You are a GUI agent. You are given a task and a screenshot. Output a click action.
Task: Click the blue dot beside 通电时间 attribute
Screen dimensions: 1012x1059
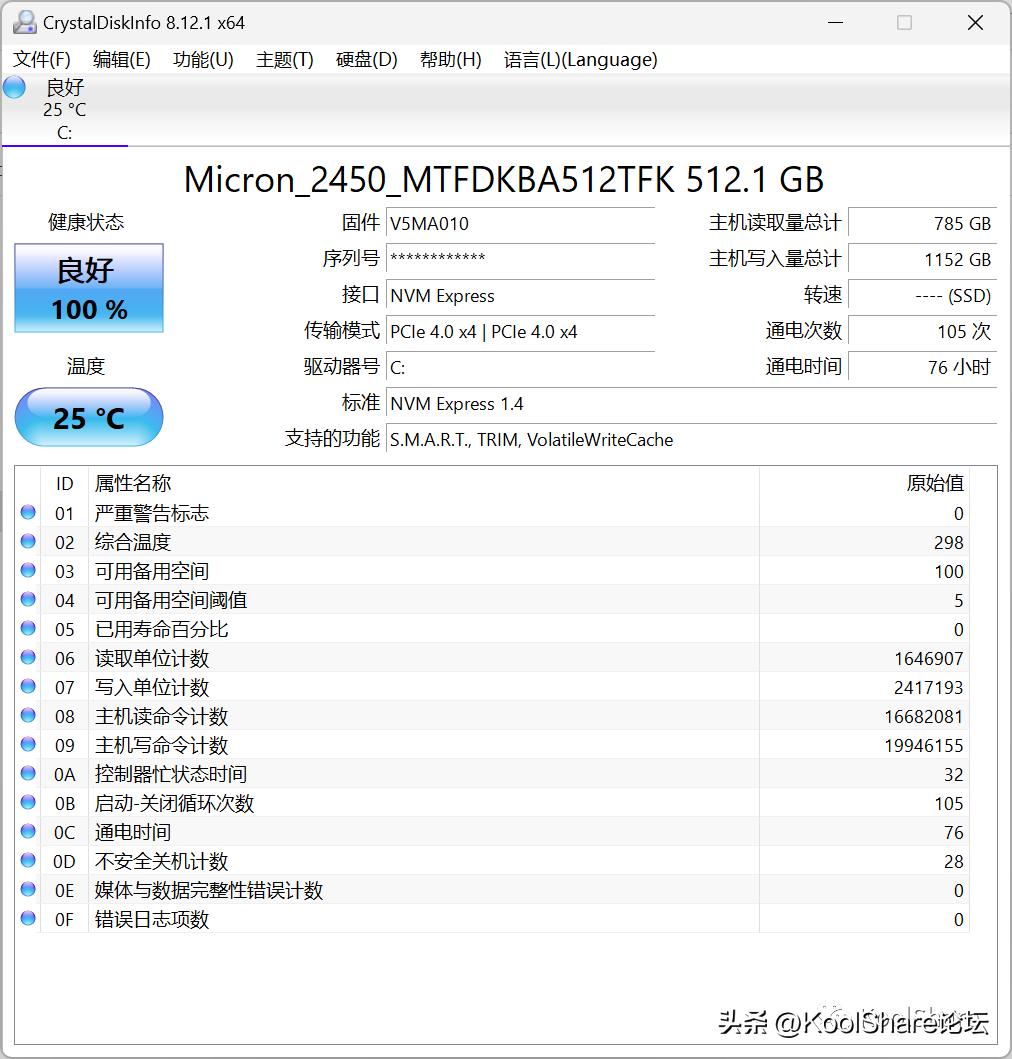27,831
